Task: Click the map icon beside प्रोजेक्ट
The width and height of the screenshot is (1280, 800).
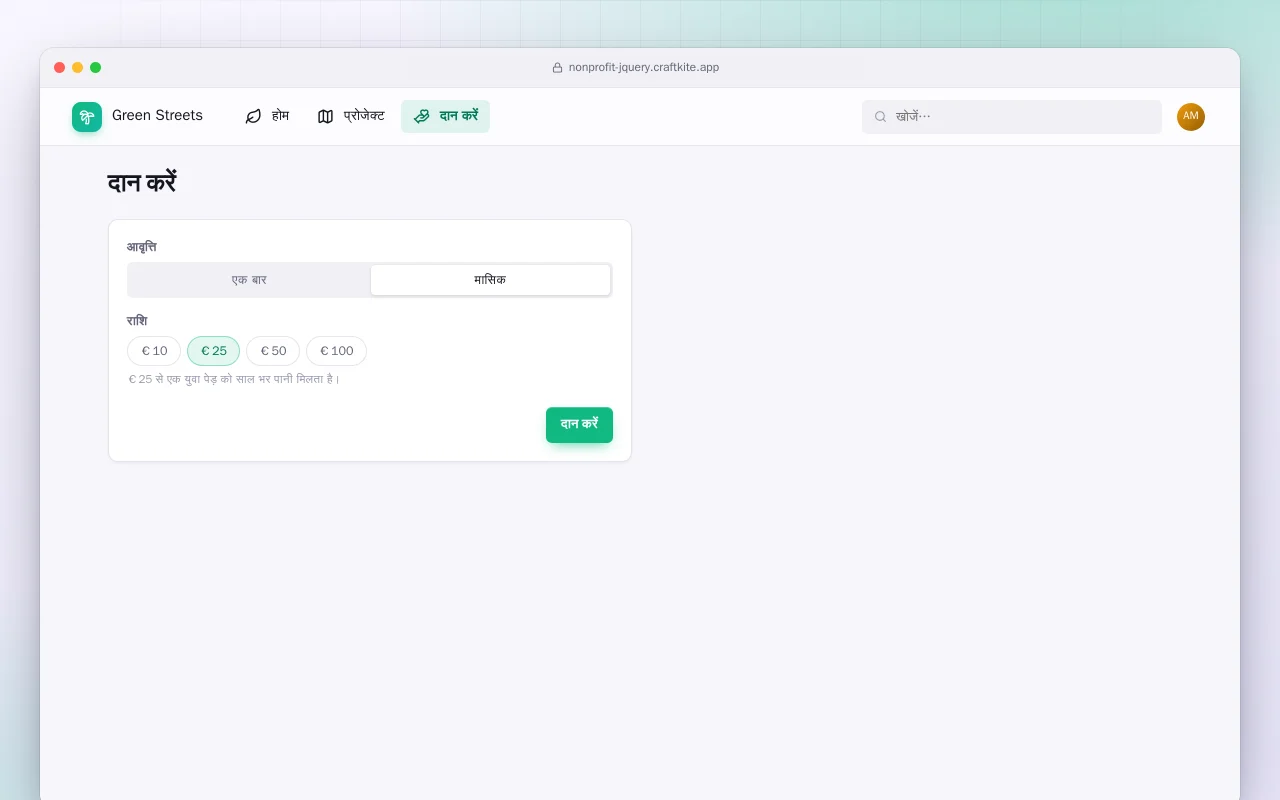Action: (x=325, y=116)
